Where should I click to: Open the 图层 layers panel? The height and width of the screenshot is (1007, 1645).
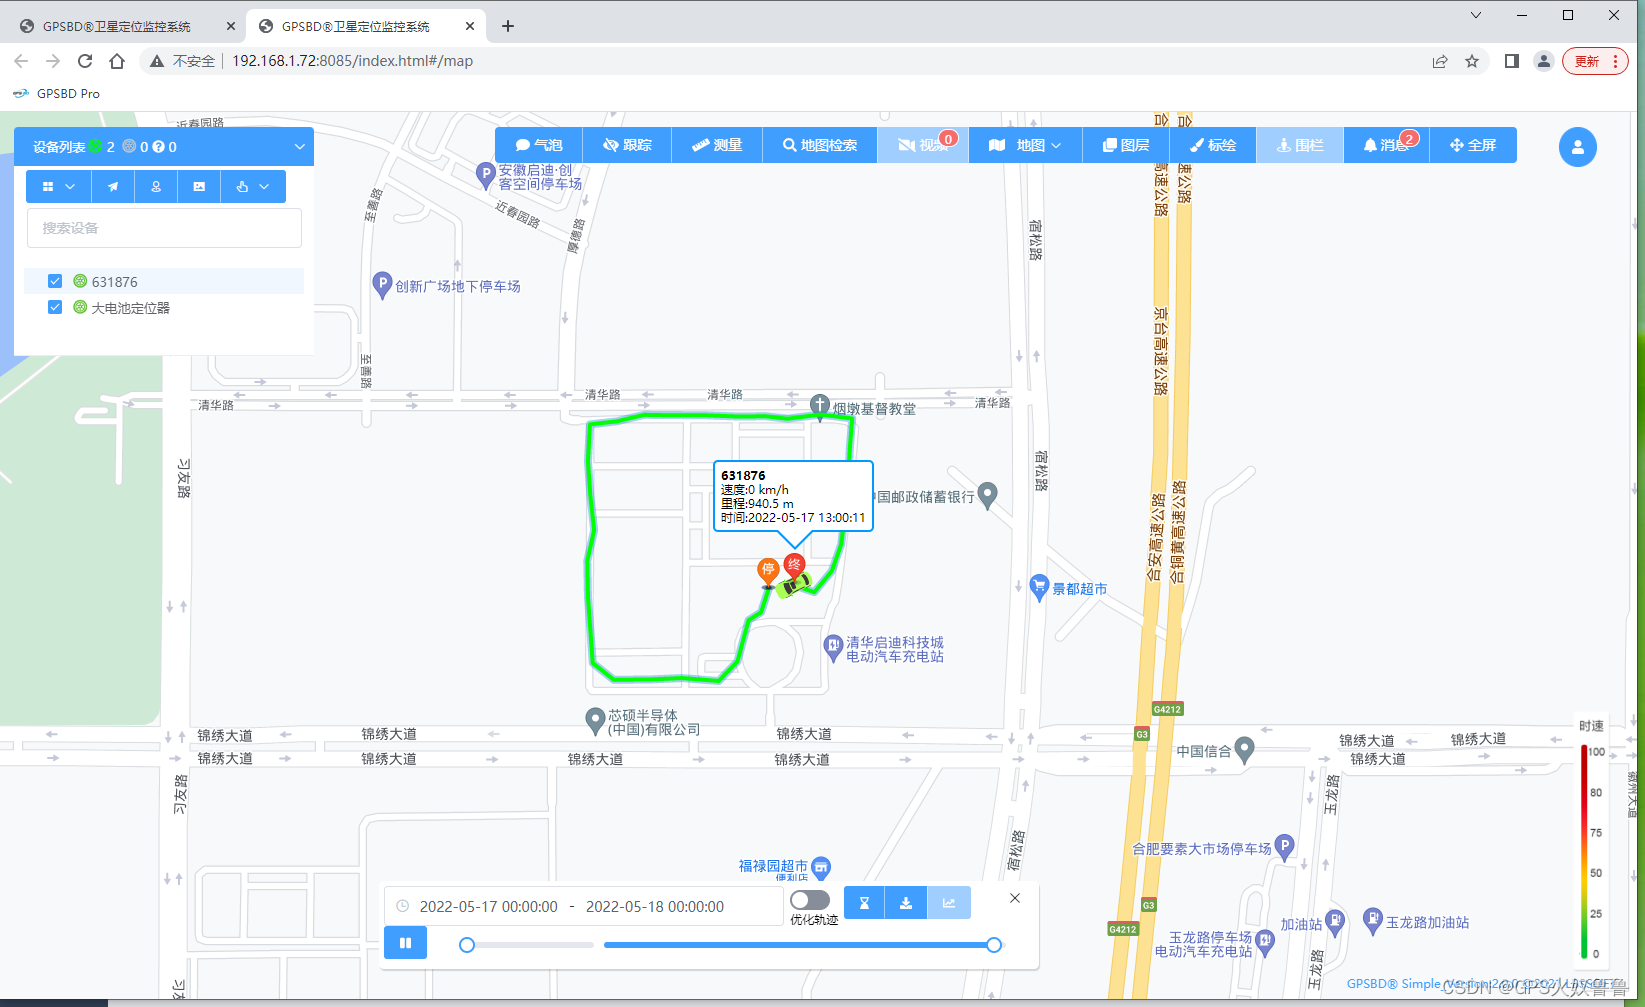click(x=1126, y=145)
